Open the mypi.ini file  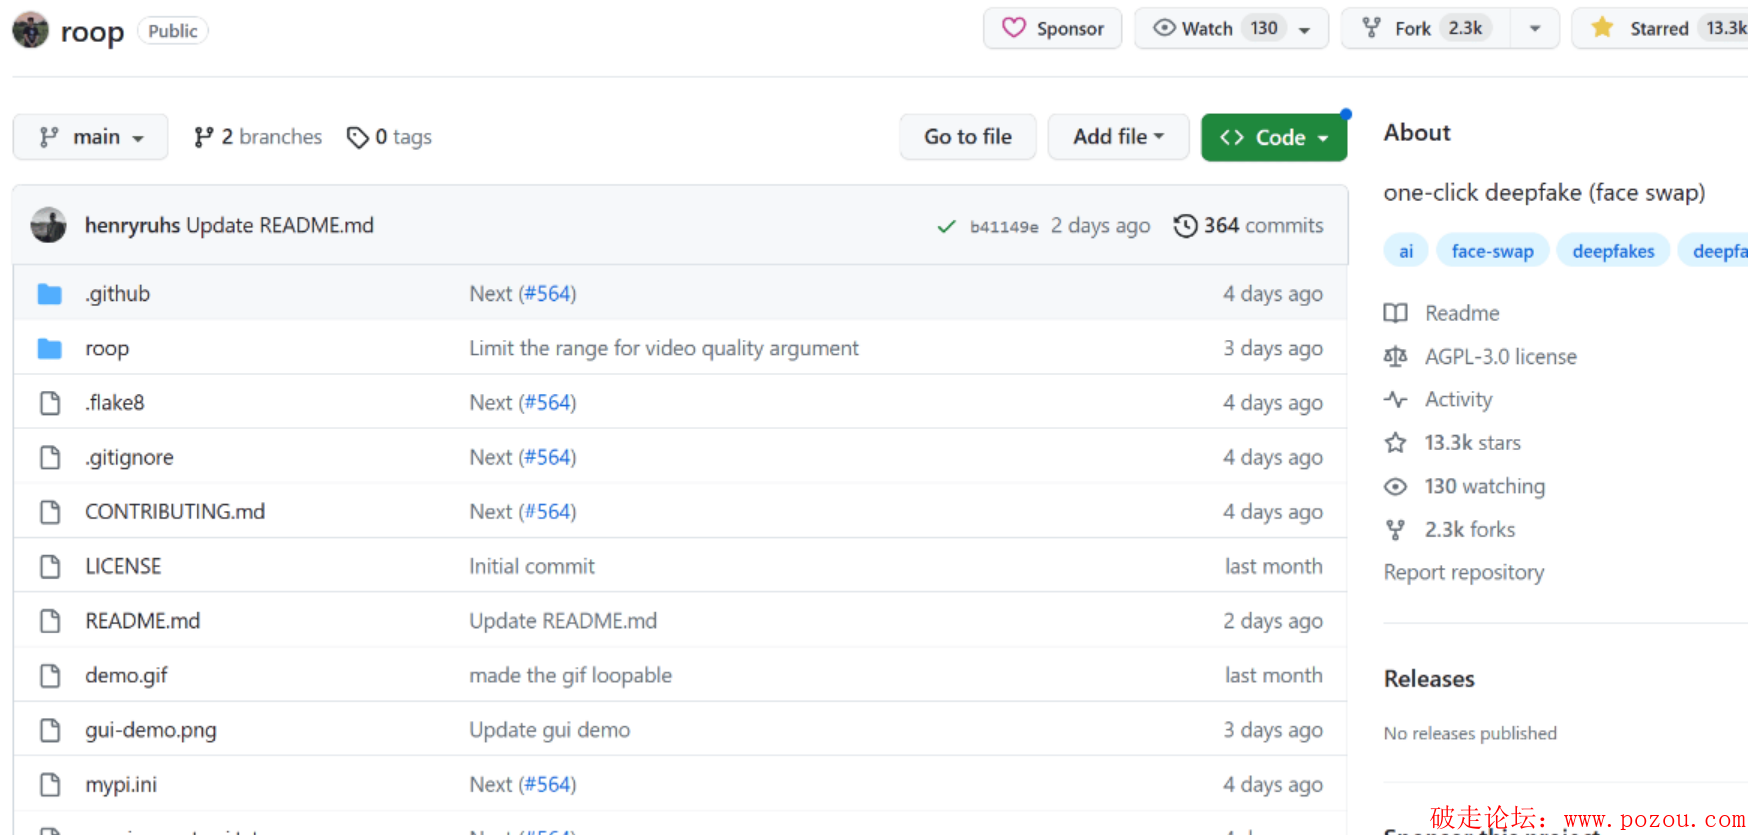coord(121,785)
